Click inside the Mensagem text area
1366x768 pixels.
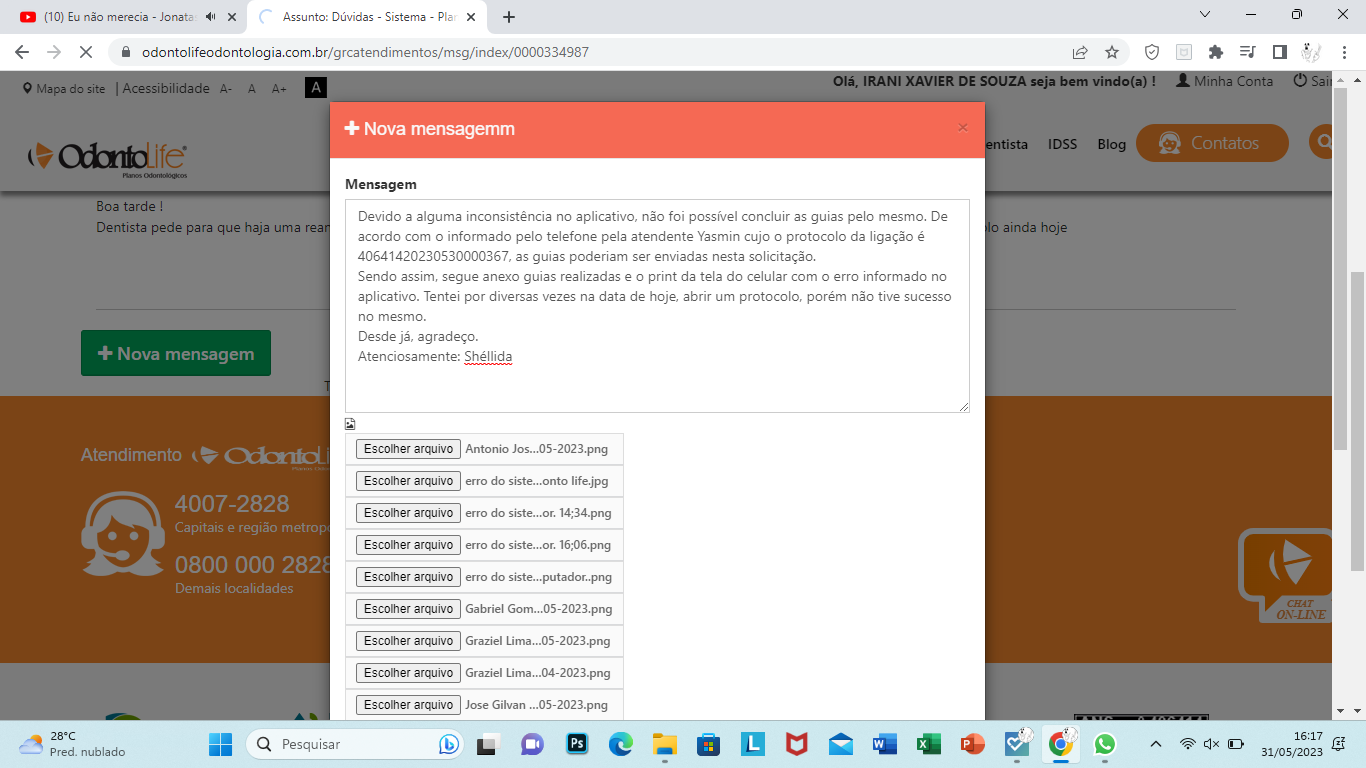pyautogui.click(x=657, y=306)
